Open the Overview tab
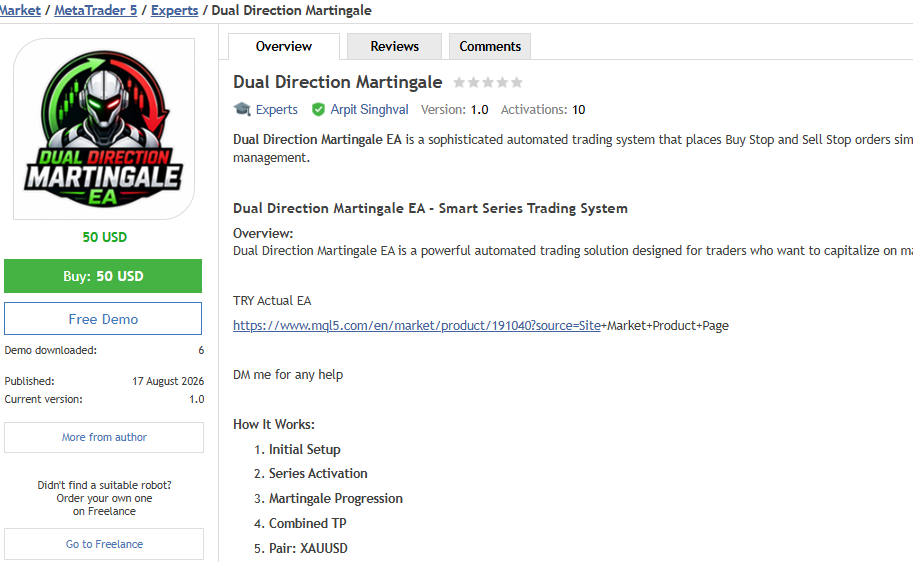 (284, 46)
